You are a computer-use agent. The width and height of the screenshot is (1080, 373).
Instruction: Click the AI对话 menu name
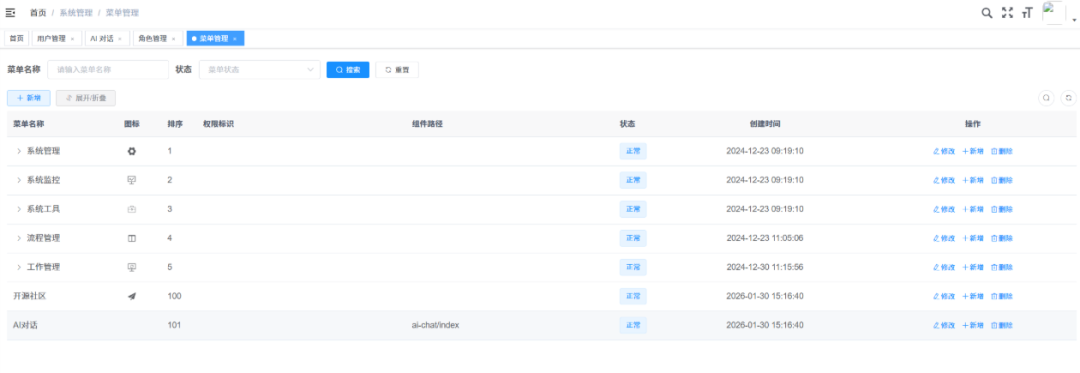(x=25, y=325)
